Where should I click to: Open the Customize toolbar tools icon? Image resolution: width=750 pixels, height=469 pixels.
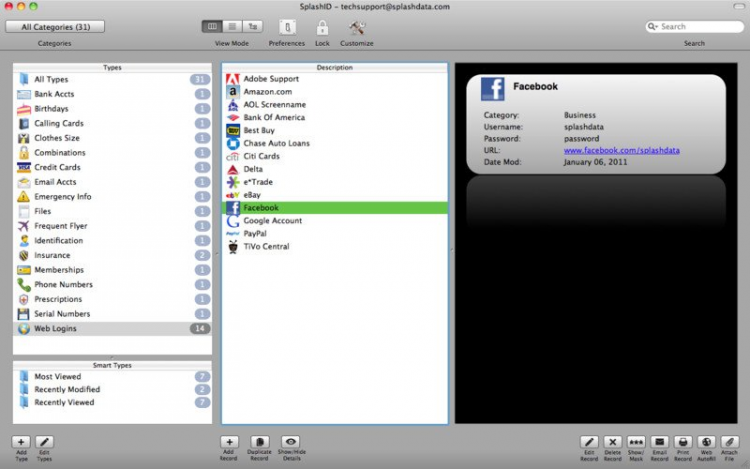coord(356,27)
